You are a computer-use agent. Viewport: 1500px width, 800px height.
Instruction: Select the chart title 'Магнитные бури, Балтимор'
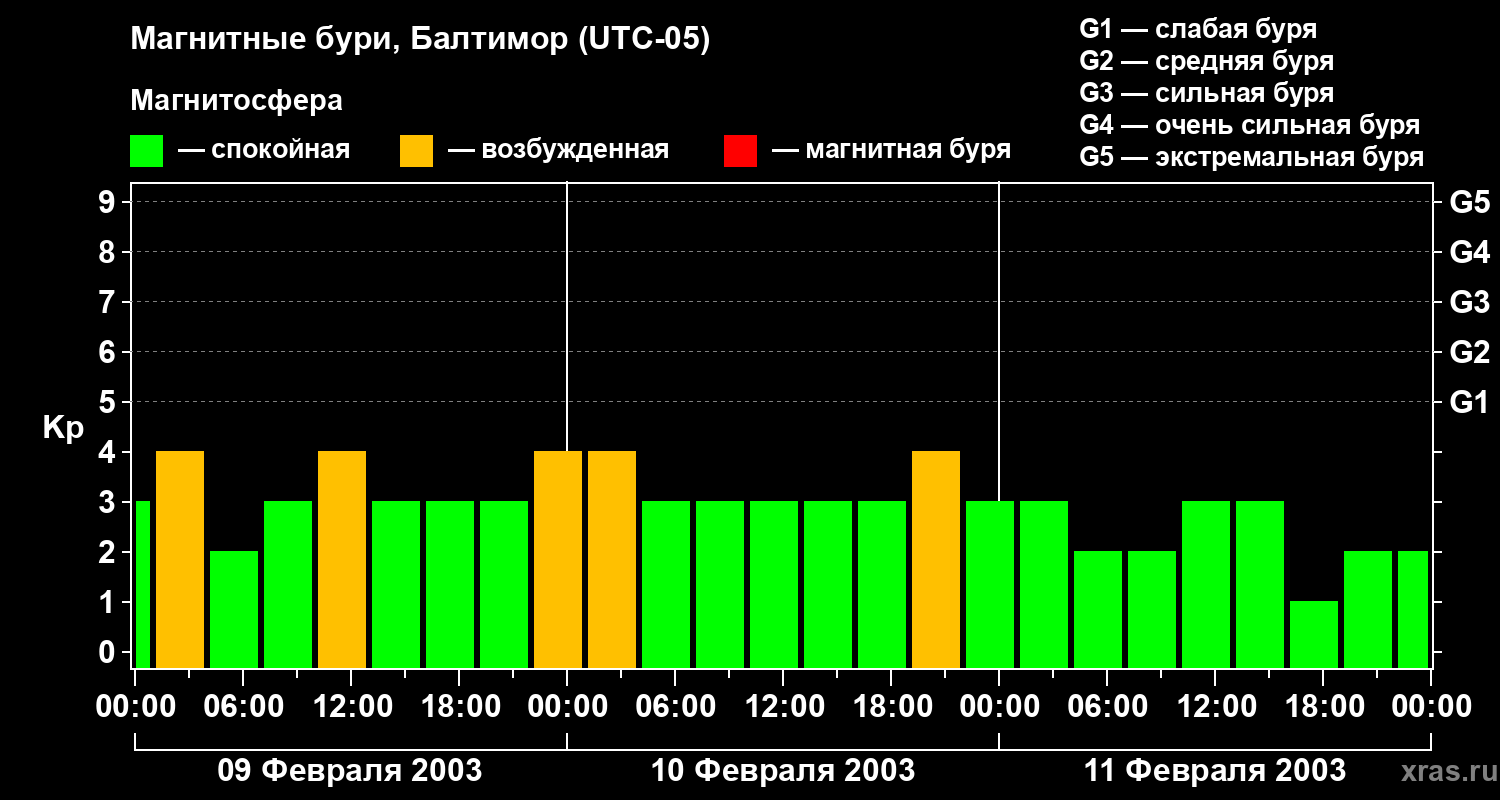pos(420,40)
